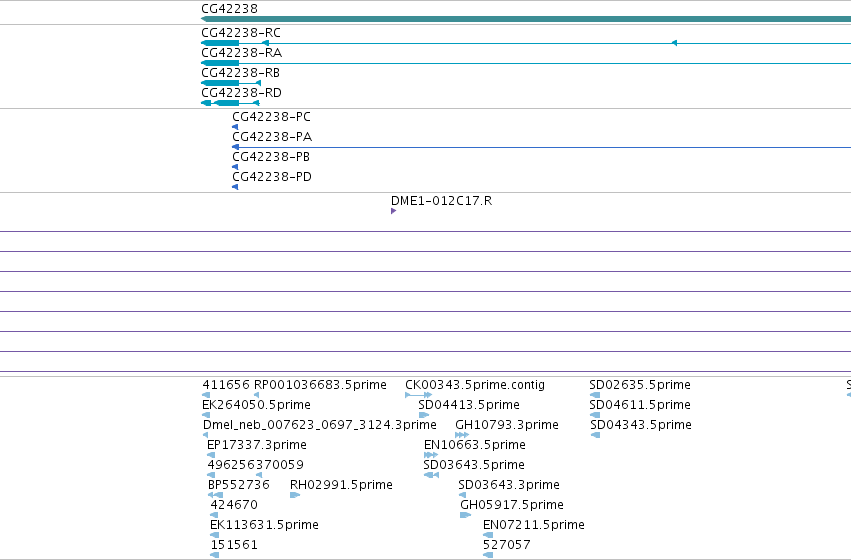
Task: Click the SD04413.5prime label
Action: click(469, 405)
